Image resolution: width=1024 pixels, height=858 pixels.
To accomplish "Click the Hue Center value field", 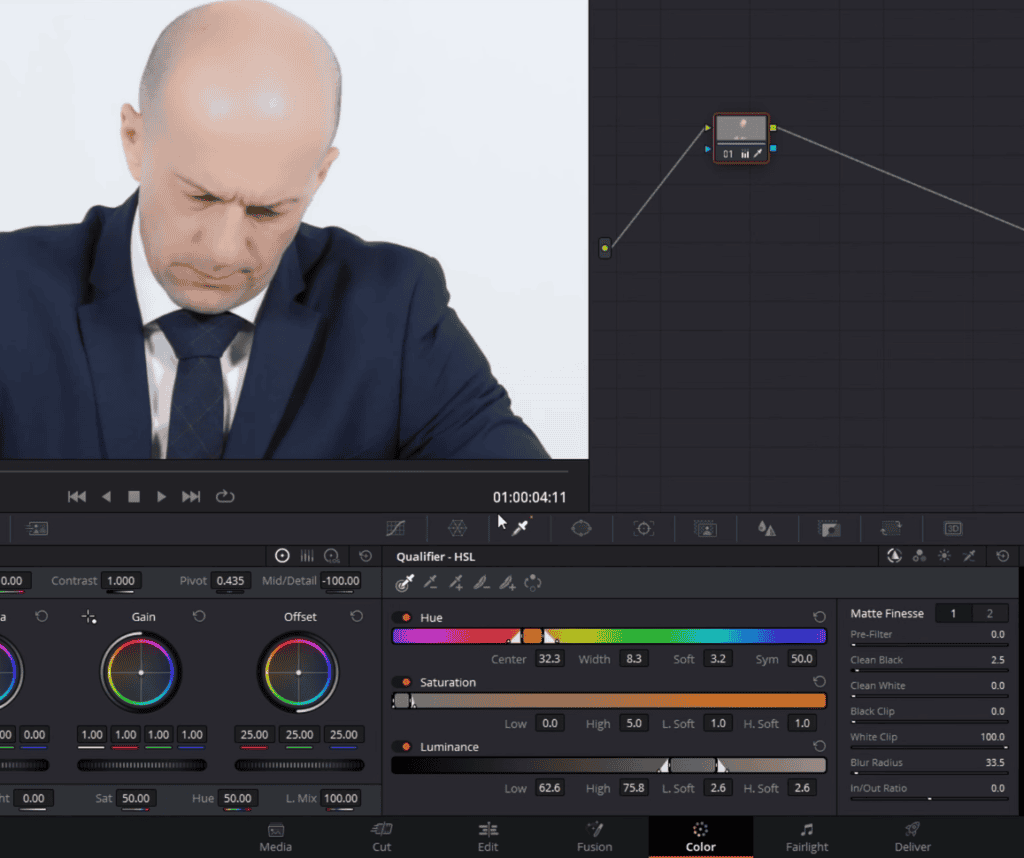I will click(x=549, y=658).
